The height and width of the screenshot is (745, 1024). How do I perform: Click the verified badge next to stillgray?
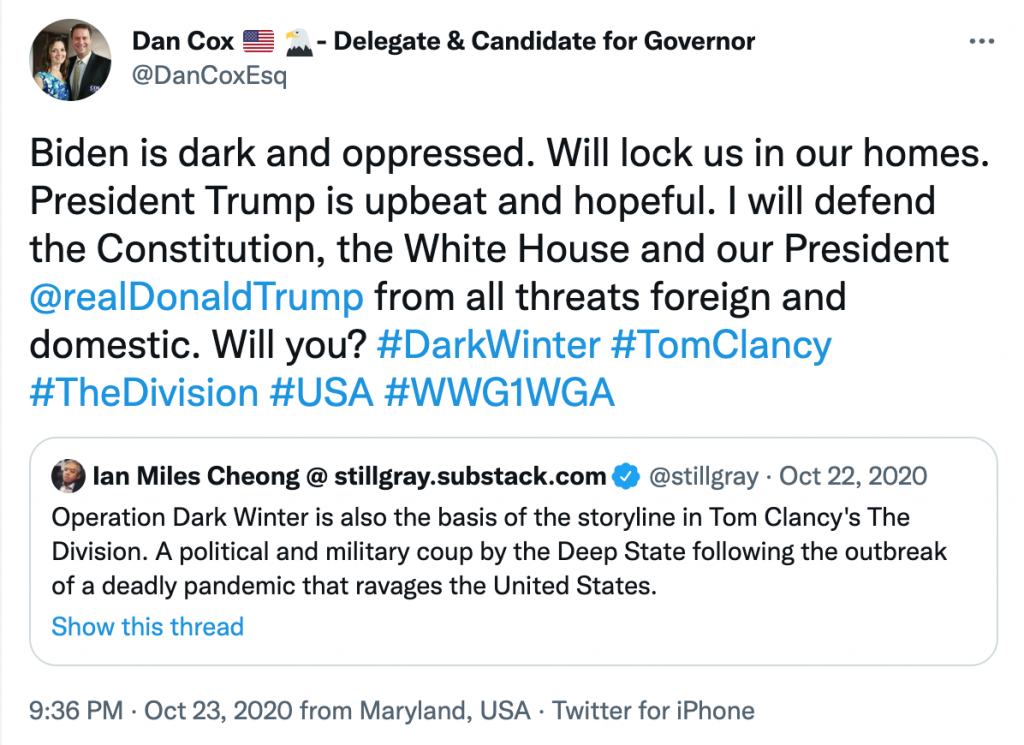point(626,476)
